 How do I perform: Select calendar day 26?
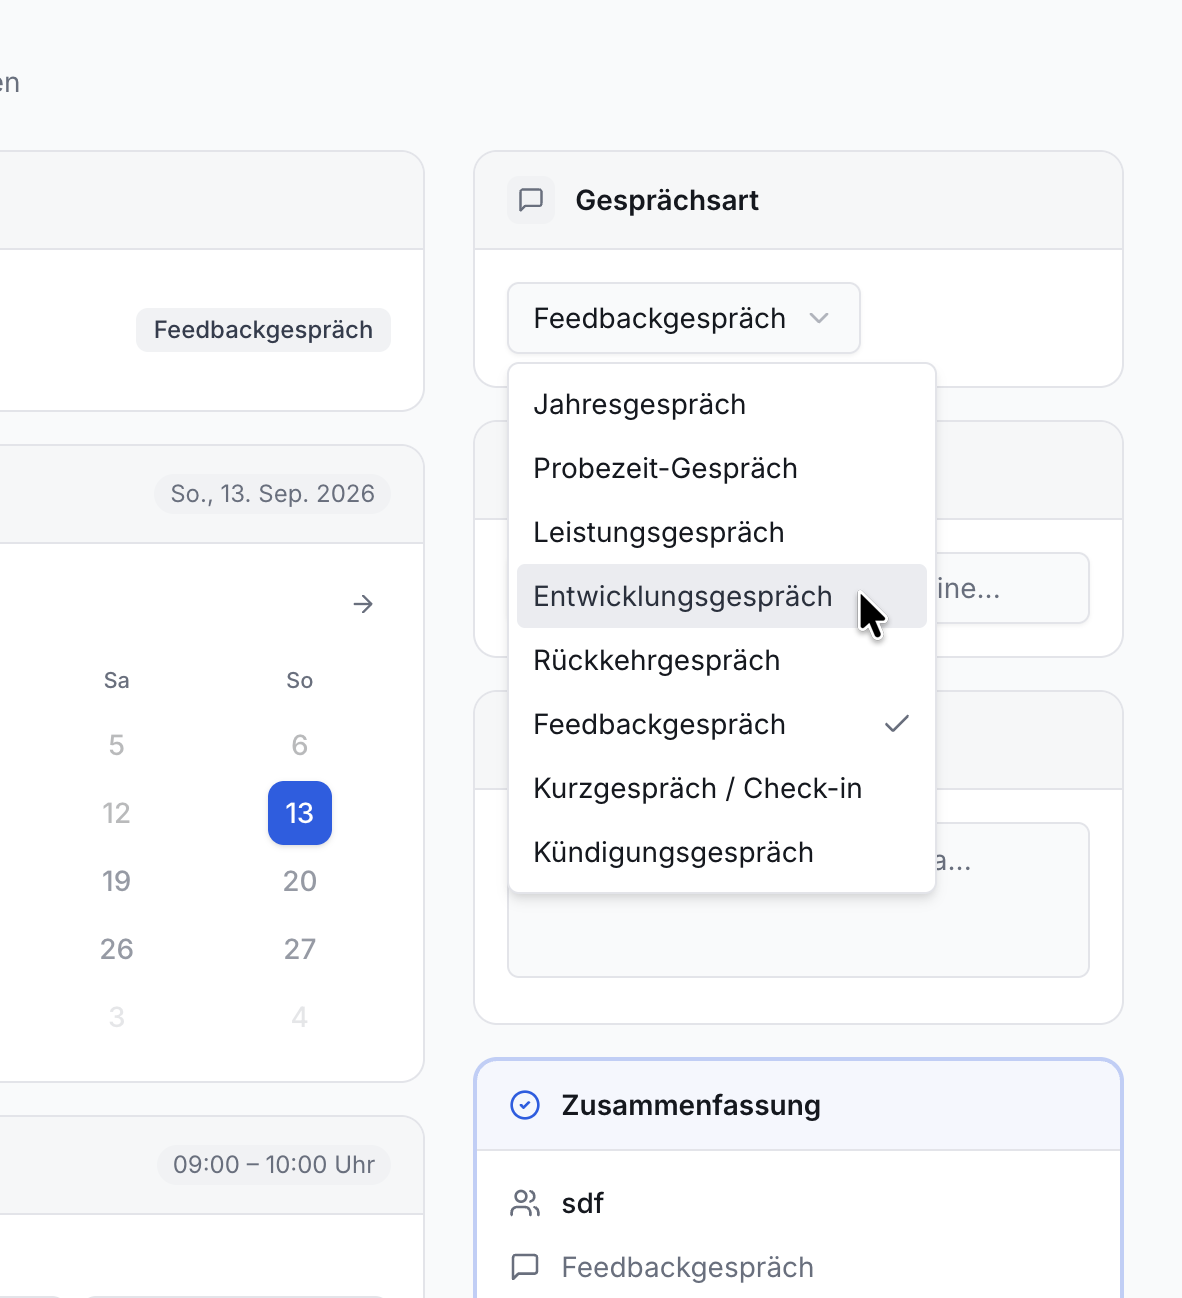click(x=117, y=949)
